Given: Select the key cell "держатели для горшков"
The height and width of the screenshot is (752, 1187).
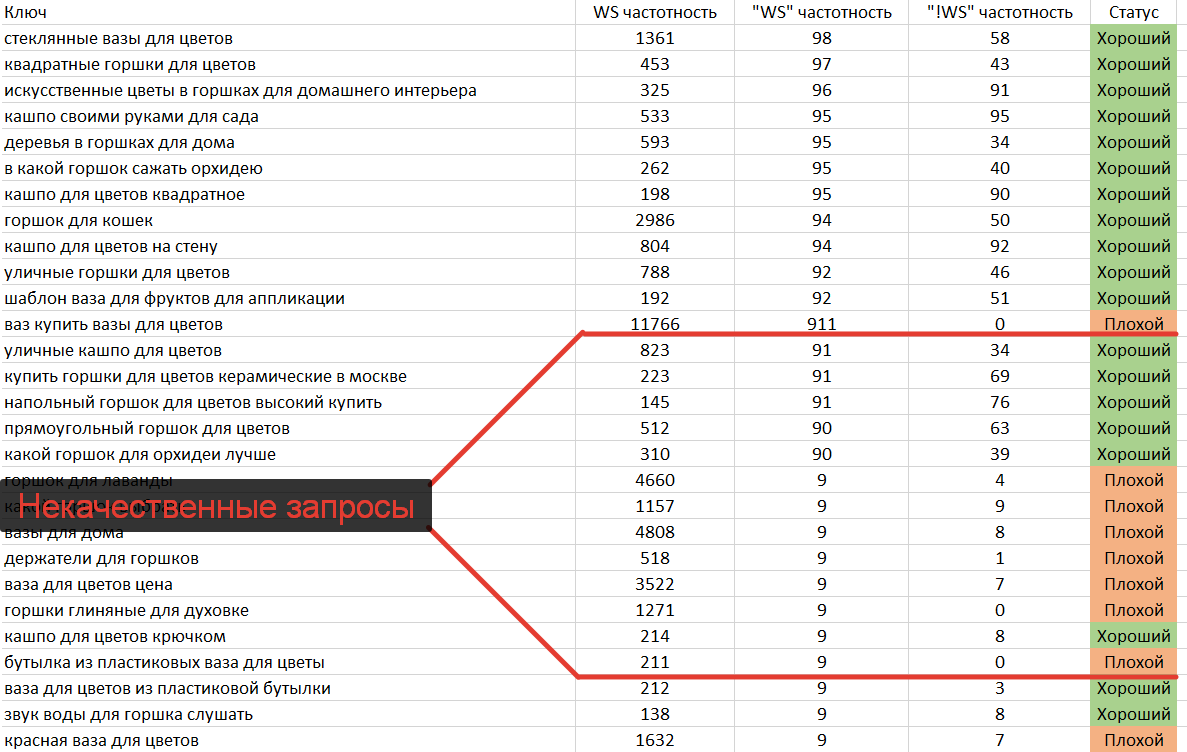Looking at the screenshot, I should (101, 558).
